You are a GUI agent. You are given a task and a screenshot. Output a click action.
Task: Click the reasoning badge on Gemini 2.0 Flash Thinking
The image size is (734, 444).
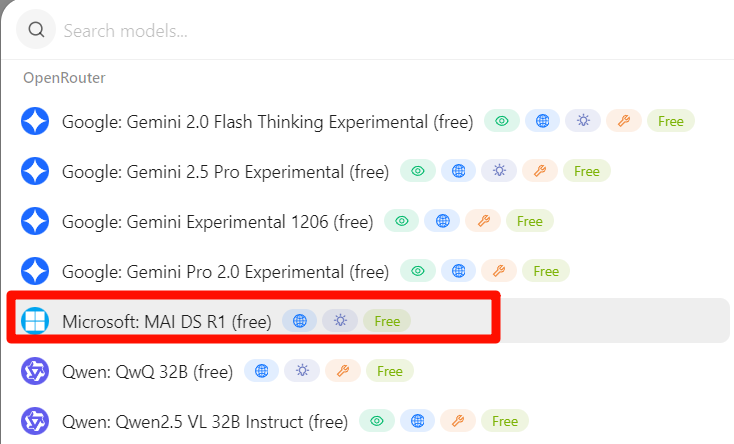click(583, 121)
